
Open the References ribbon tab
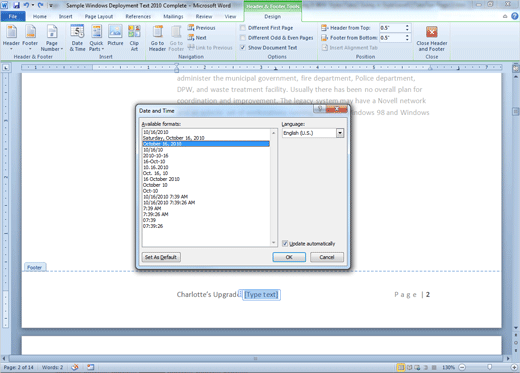pos(138,16)
